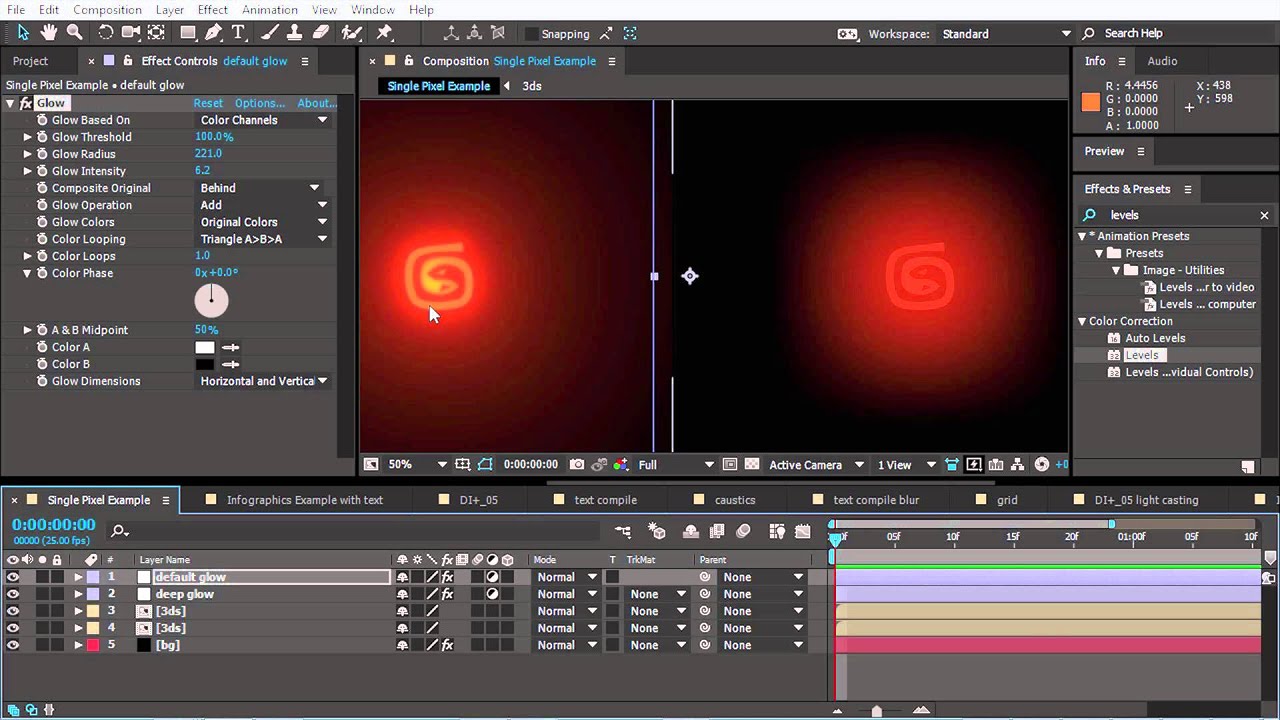Click the Color A white swatch

(205, 347)
